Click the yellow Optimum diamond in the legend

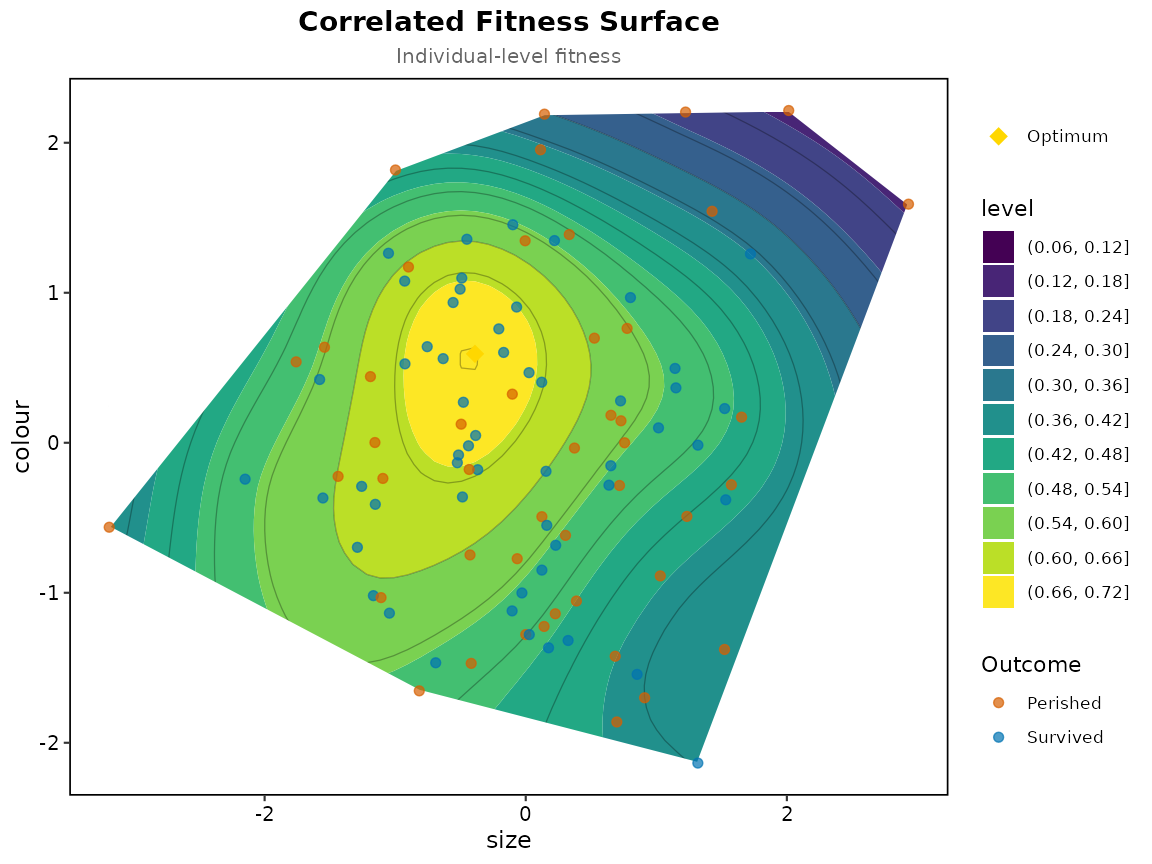coord(998,137)
